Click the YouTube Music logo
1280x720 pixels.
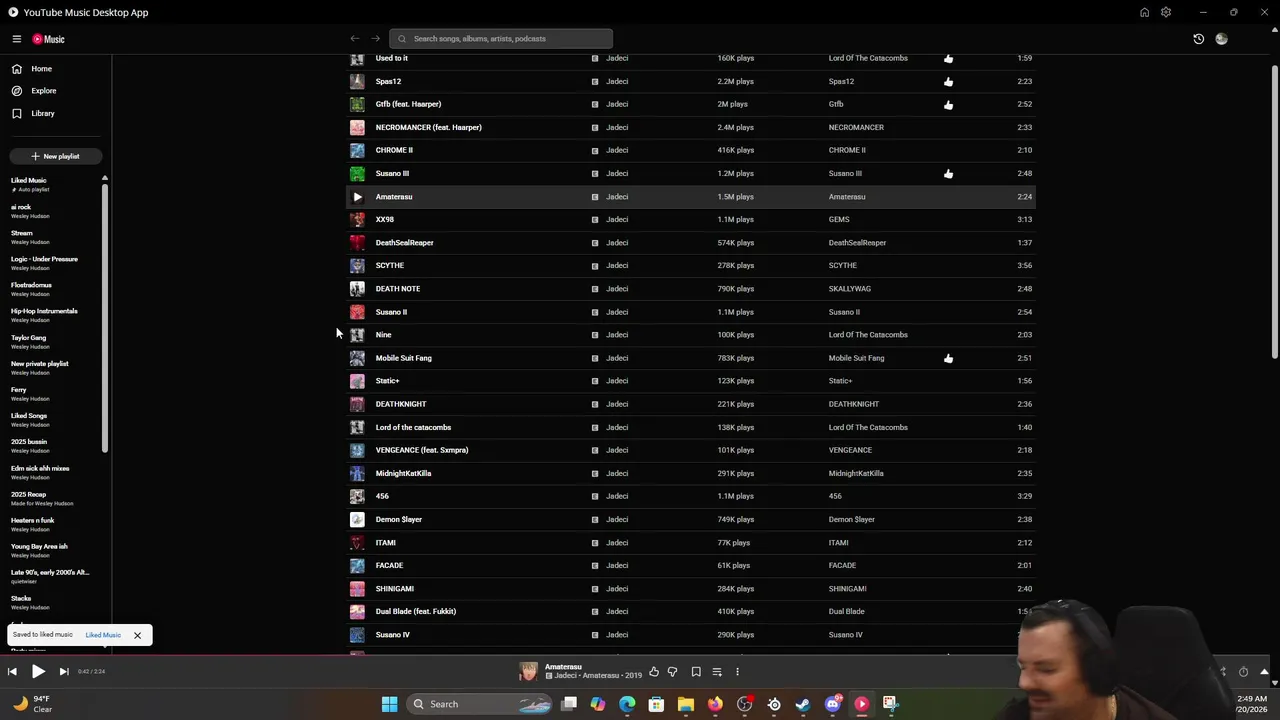click(48, 39)
